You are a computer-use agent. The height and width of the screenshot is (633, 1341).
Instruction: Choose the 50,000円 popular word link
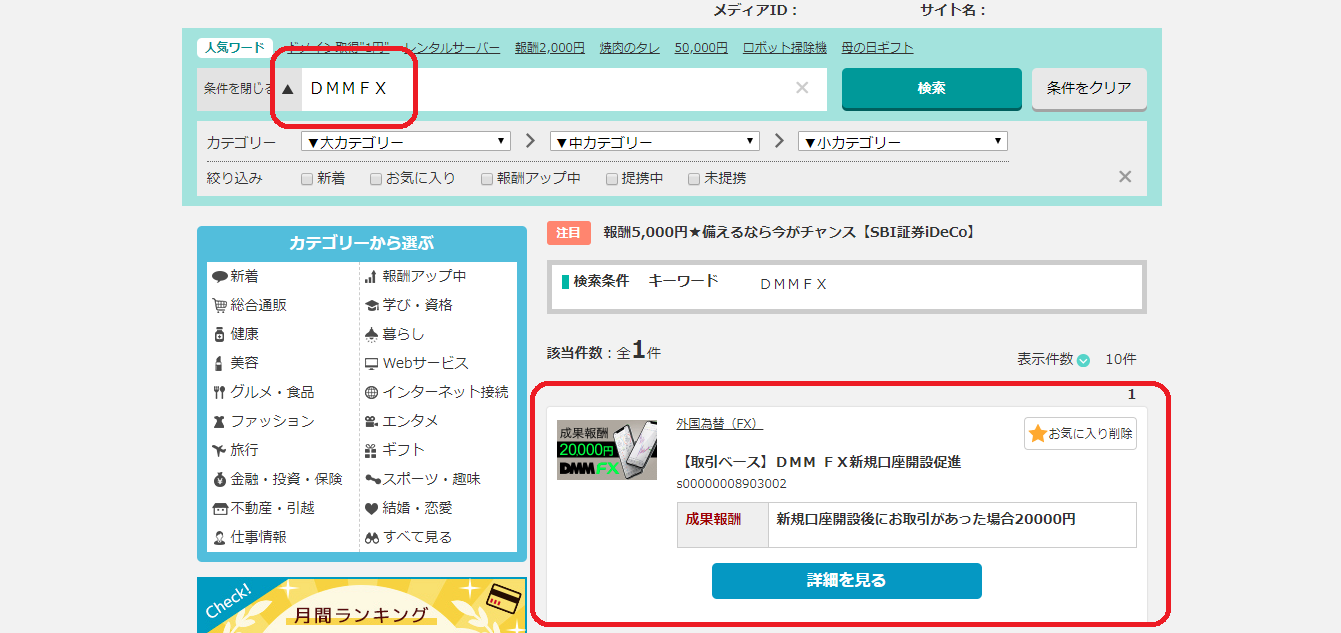(701, 48)
